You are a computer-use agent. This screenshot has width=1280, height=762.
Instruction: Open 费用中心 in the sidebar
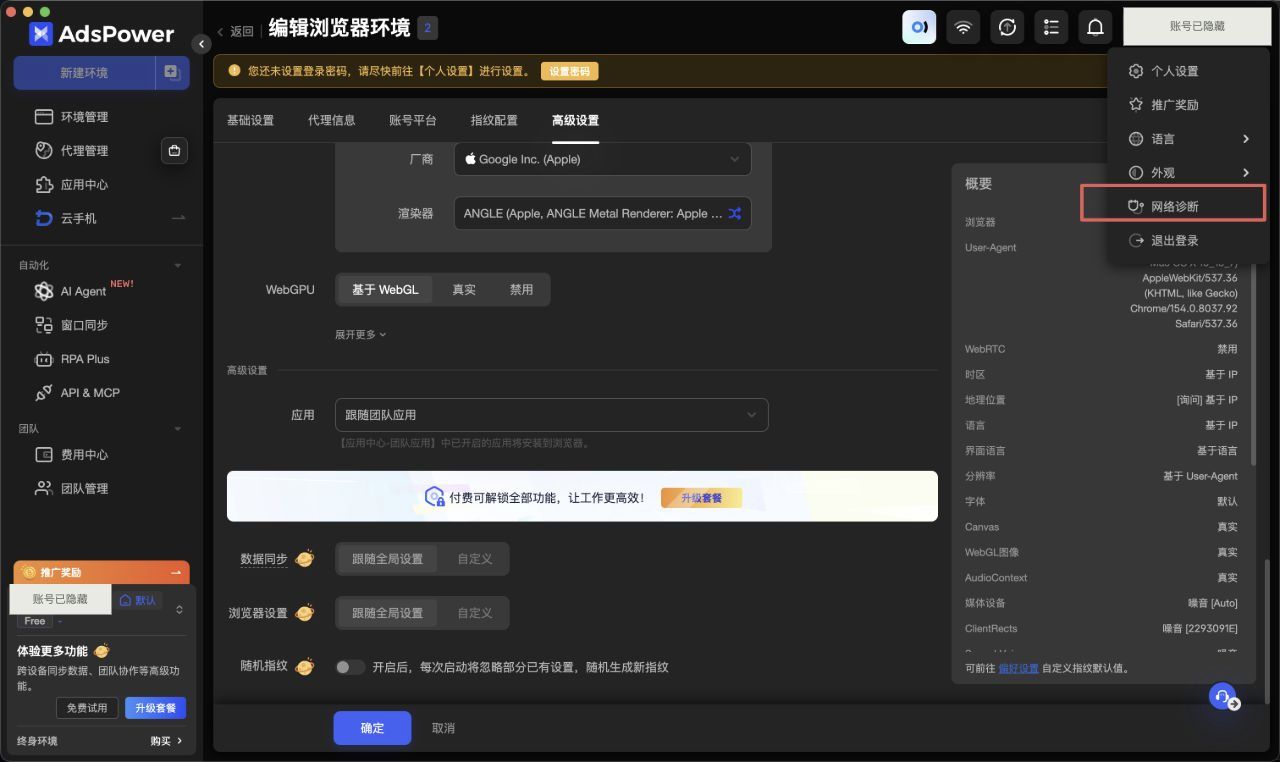(84, 455)
